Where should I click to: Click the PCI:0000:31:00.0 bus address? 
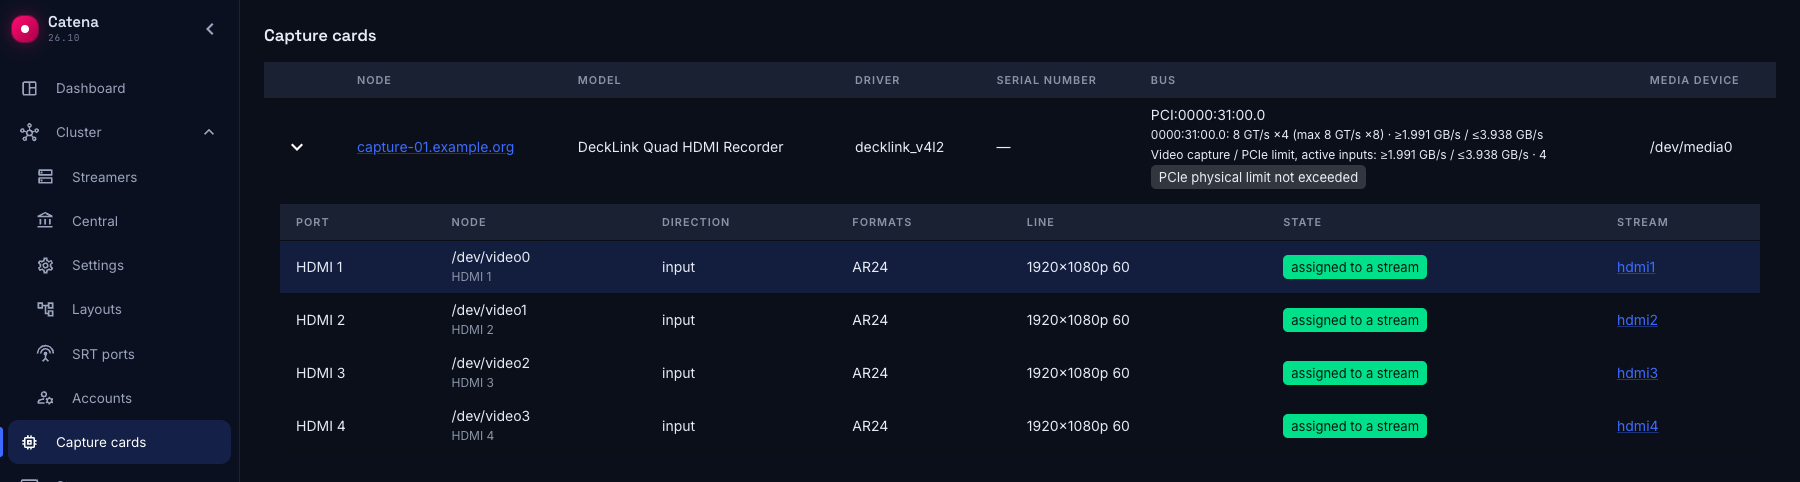(1207, 115)
